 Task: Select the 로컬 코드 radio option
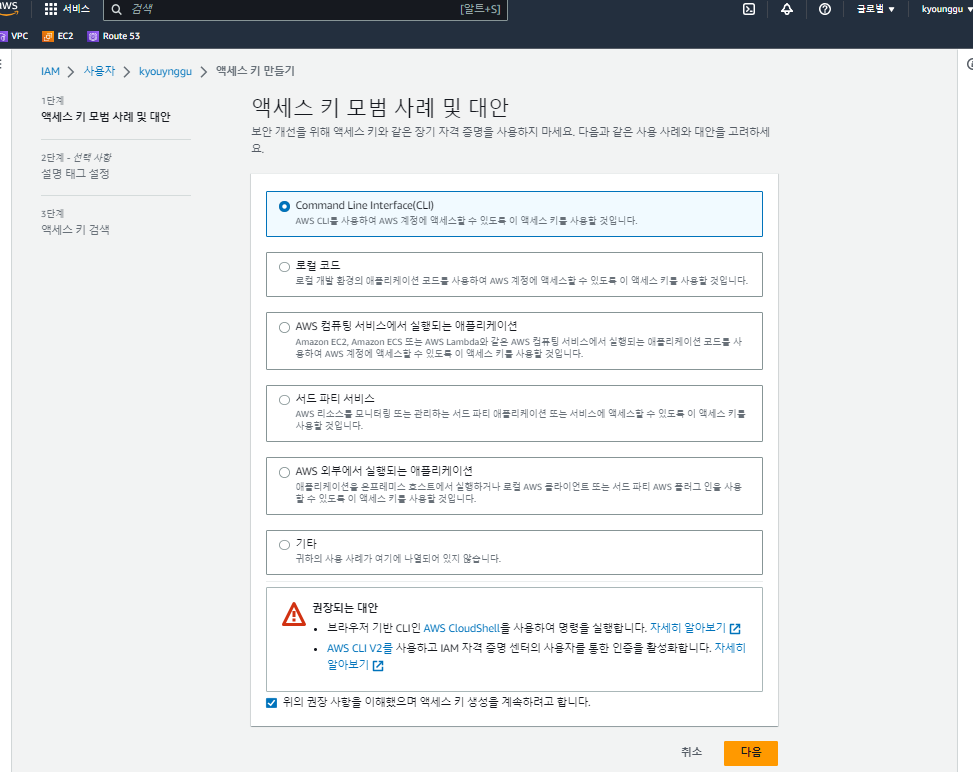(284, 267)
